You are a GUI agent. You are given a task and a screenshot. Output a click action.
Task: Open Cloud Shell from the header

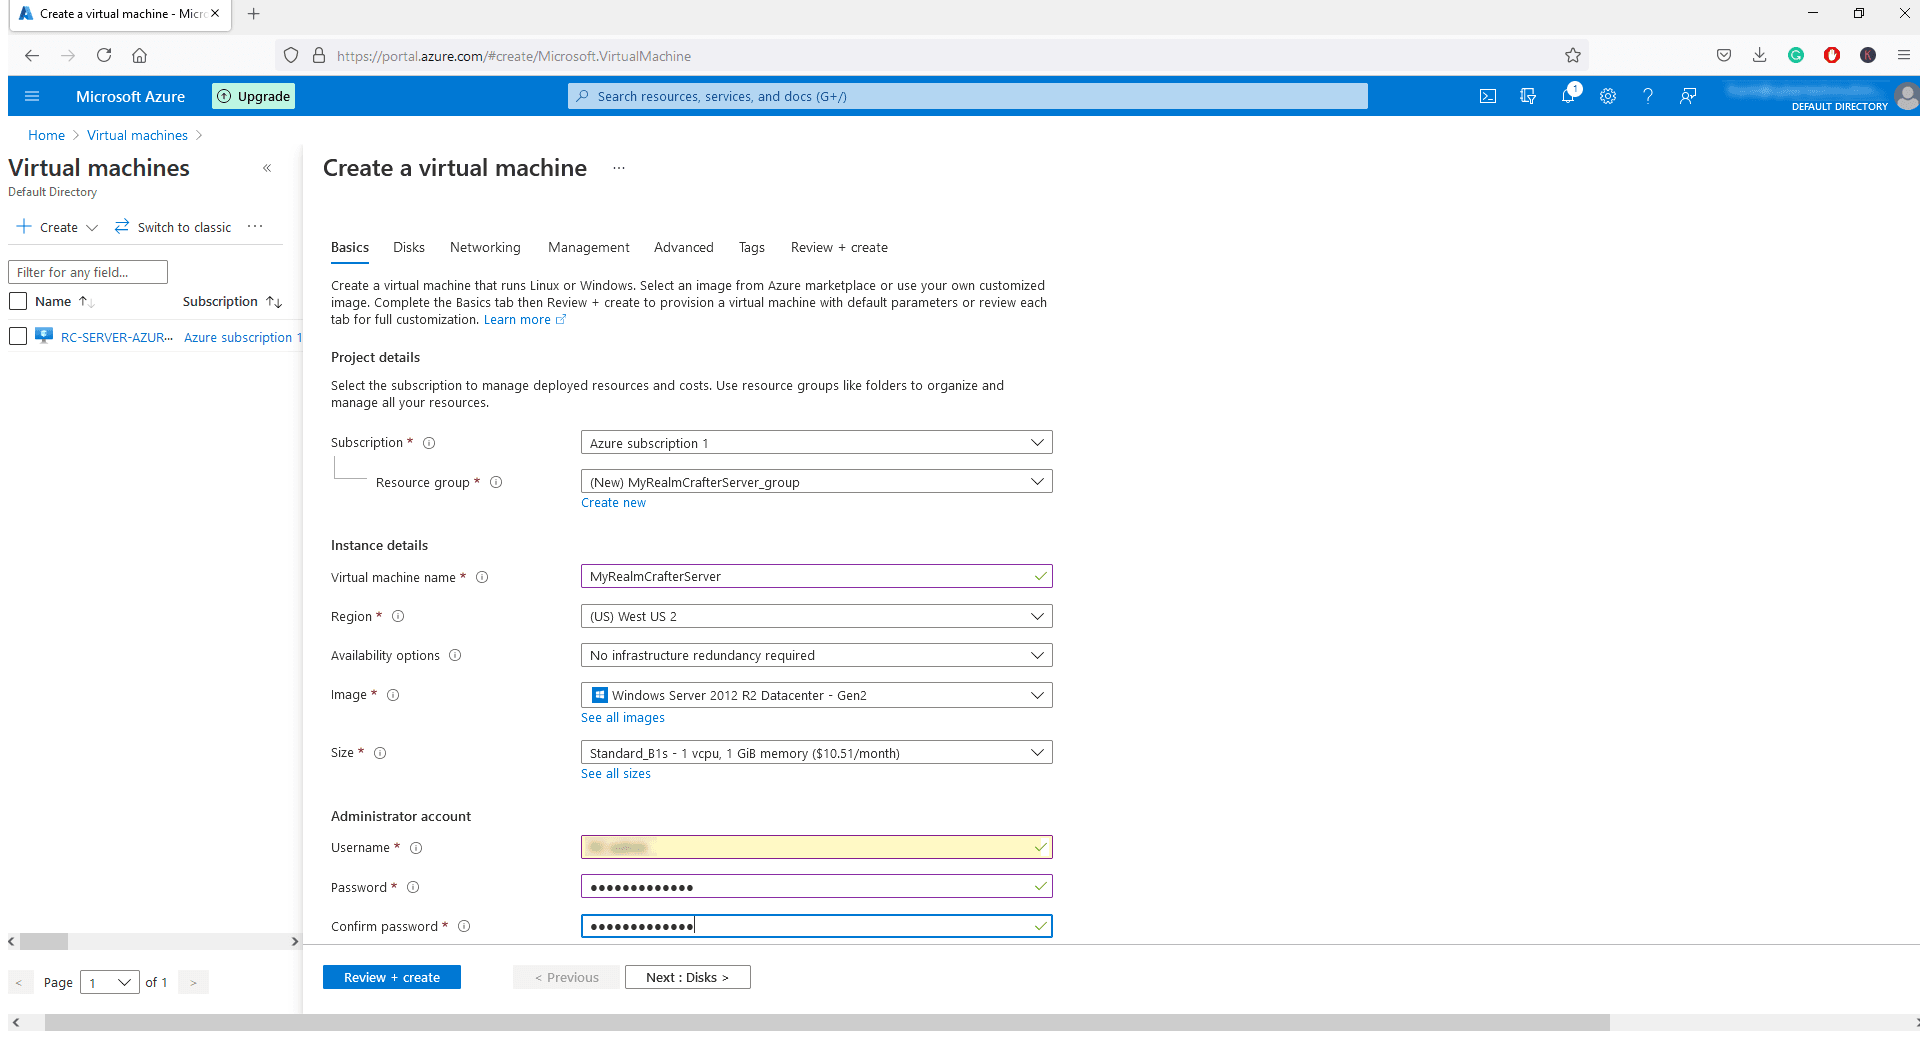click(x=1488, y=96)
